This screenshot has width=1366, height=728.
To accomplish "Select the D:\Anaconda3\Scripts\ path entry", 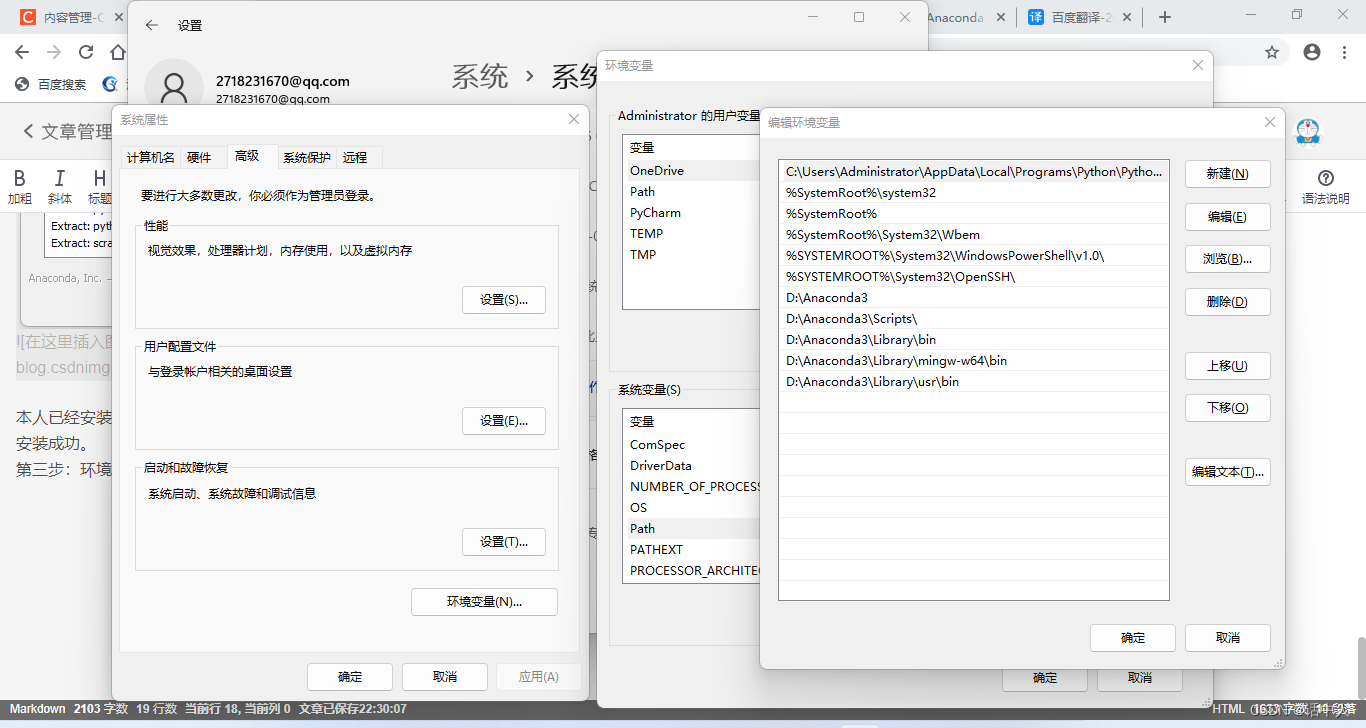I will click(973, 319).
